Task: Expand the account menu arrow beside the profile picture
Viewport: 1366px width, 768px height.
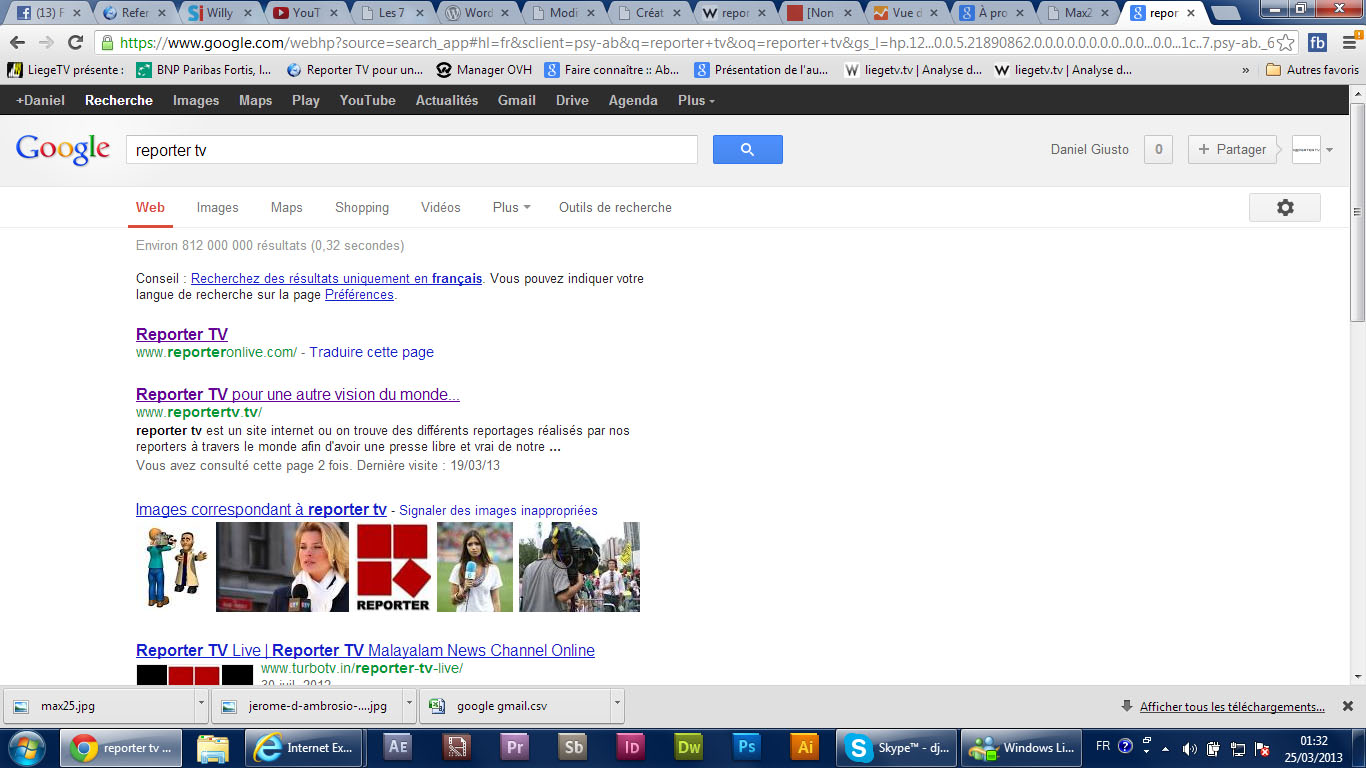Action: tap(1329, 150)
